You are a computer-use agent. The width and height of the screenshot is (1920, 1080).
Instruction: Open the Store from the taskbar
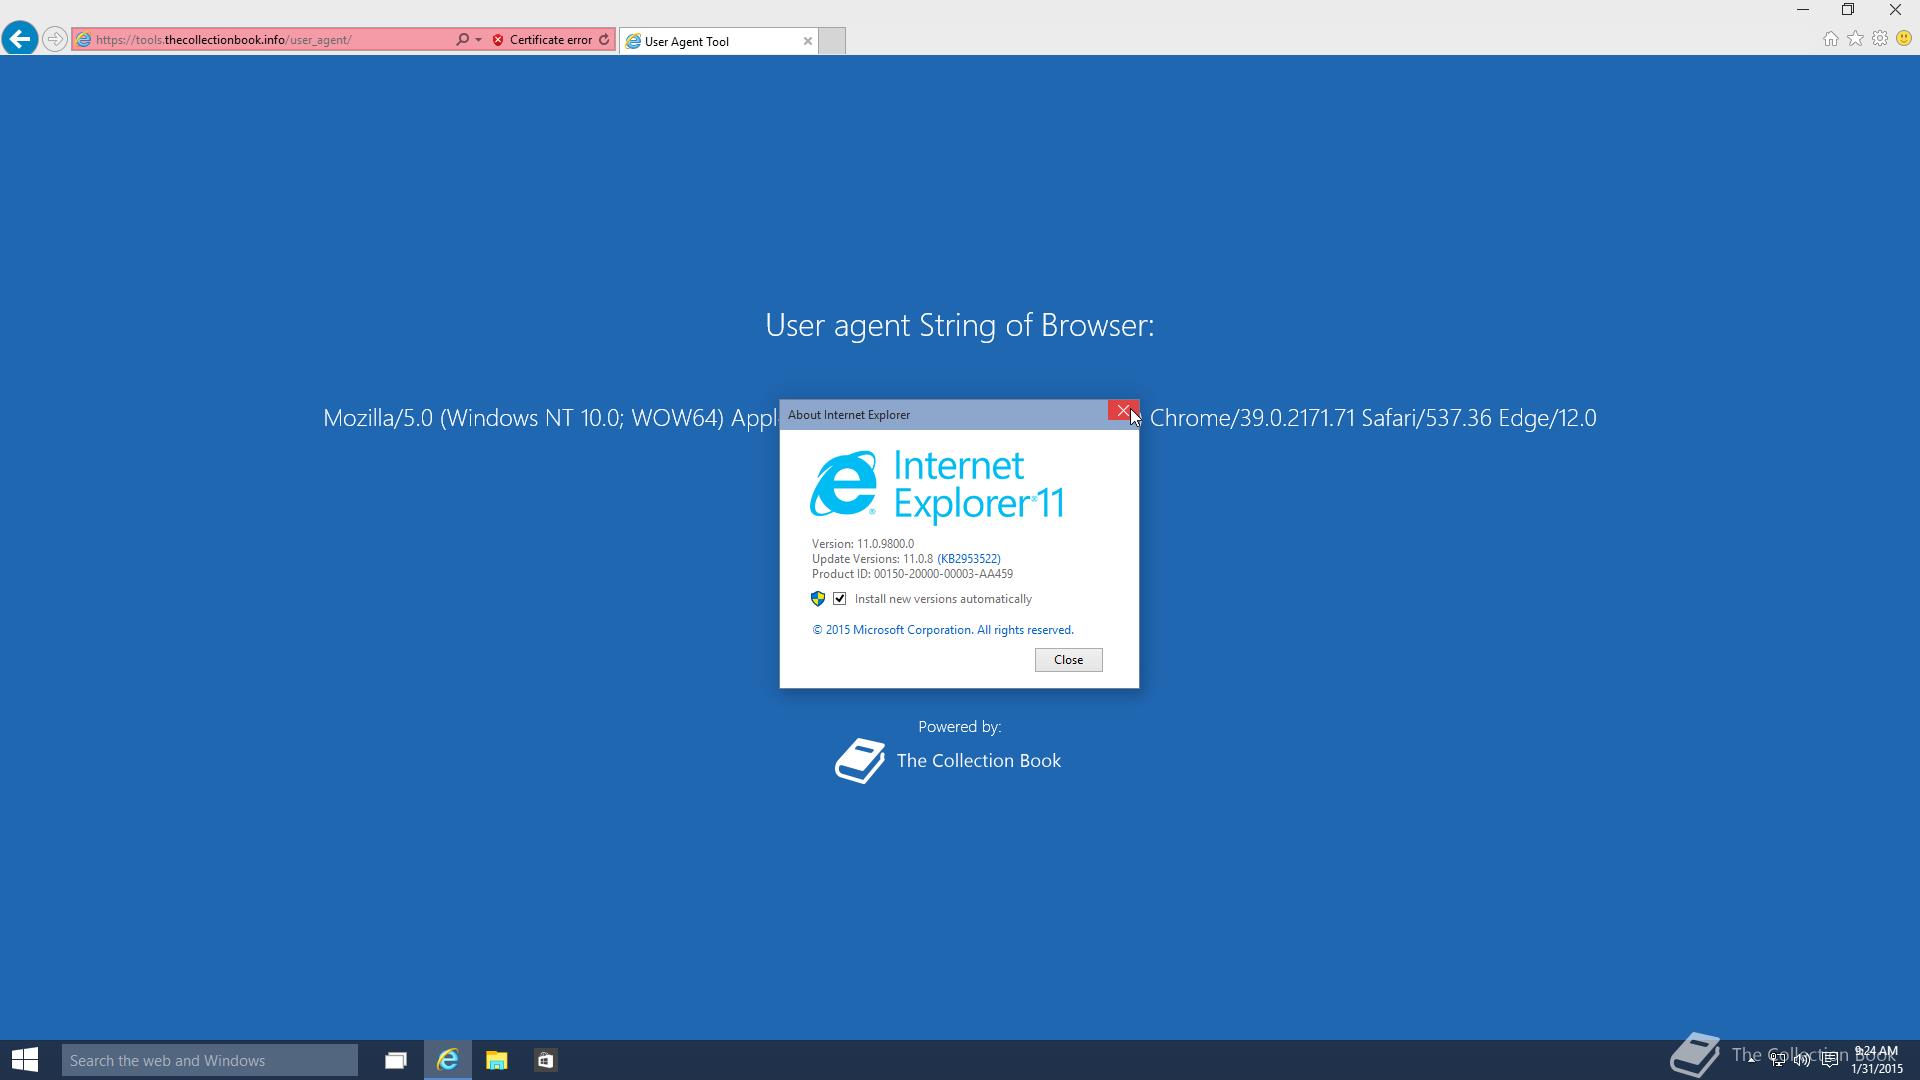(x=546, y=1060)
